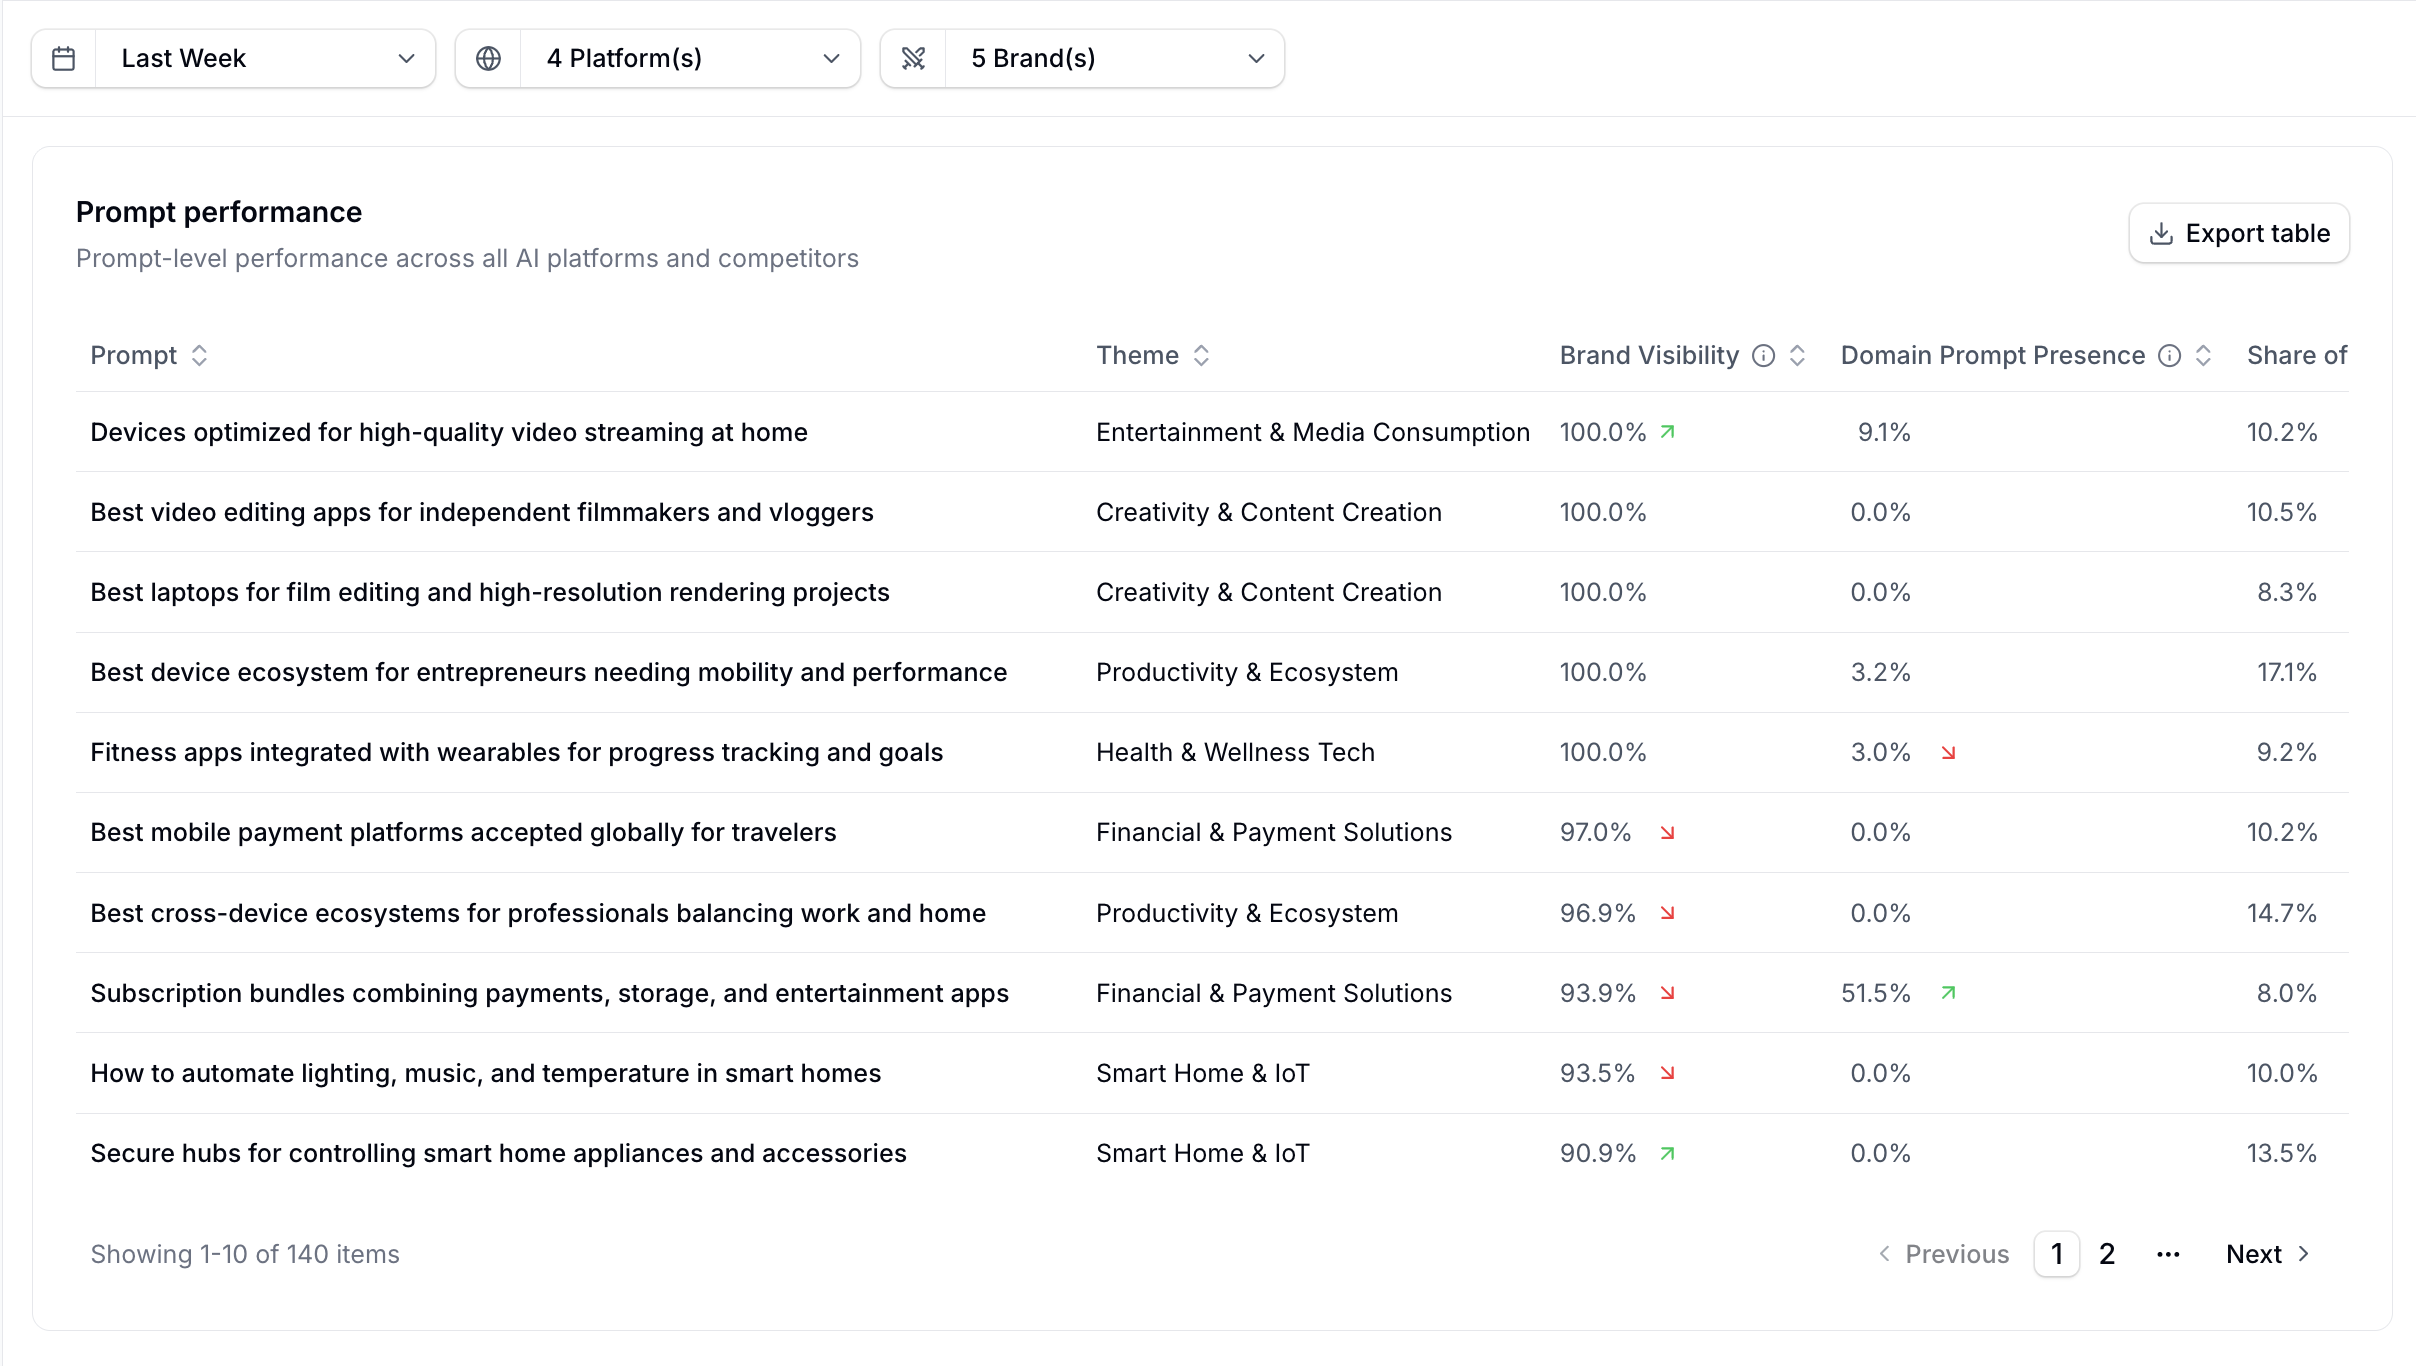Sort by Theme column arrows

1201,356
